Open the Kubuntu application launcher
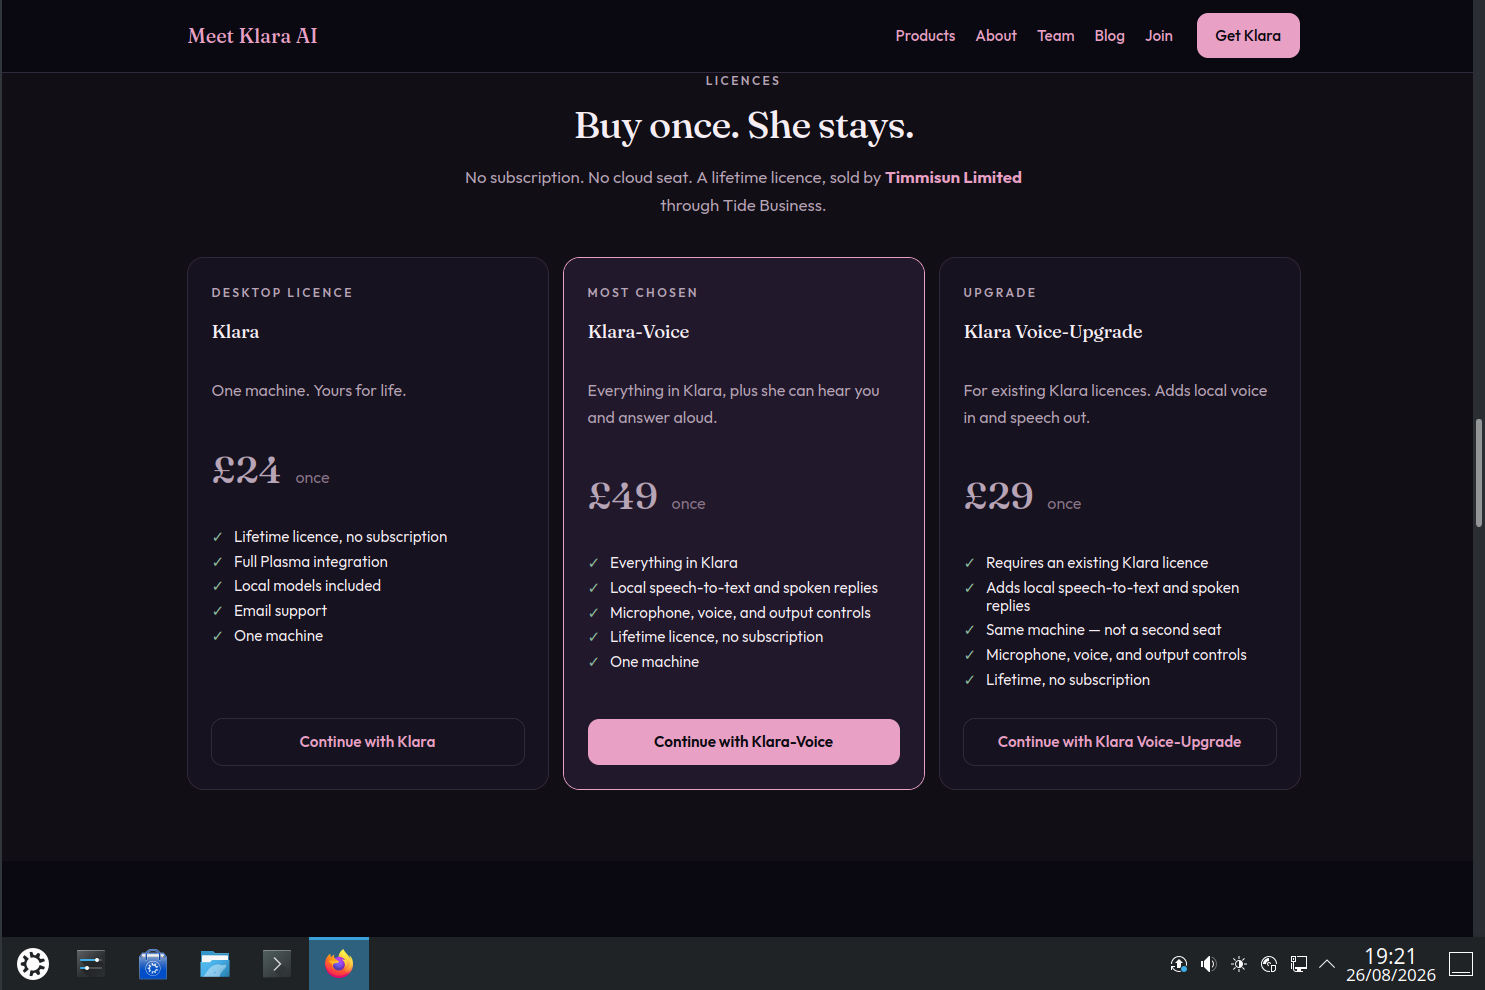 pyautogui.click(x=33, y=964)
